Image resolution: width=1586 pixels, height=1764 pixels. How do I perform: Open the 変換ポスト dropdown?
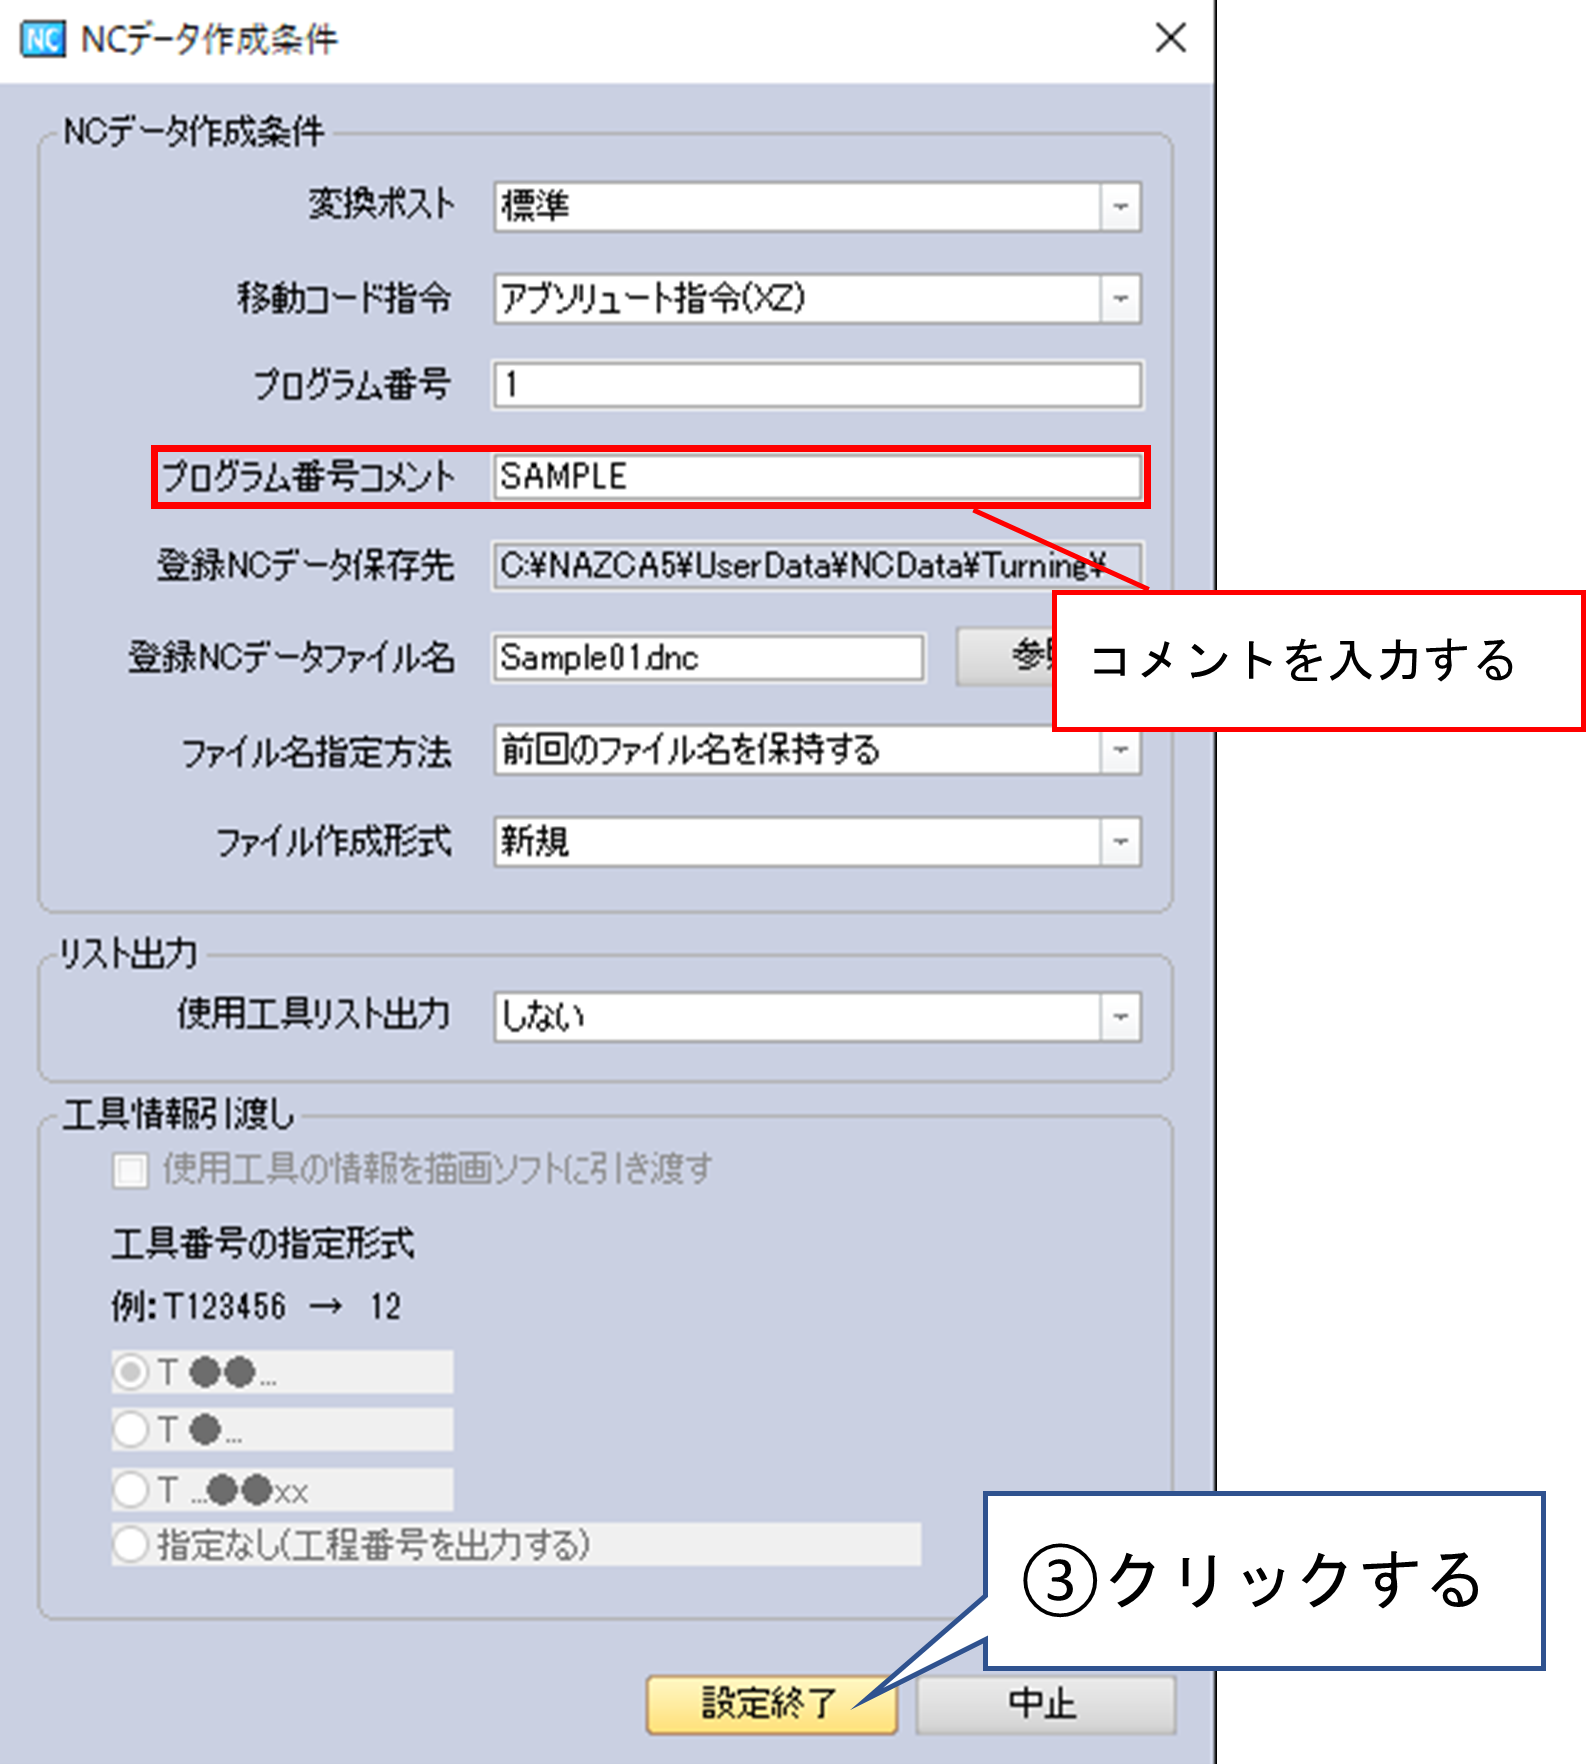point(1120,207)
